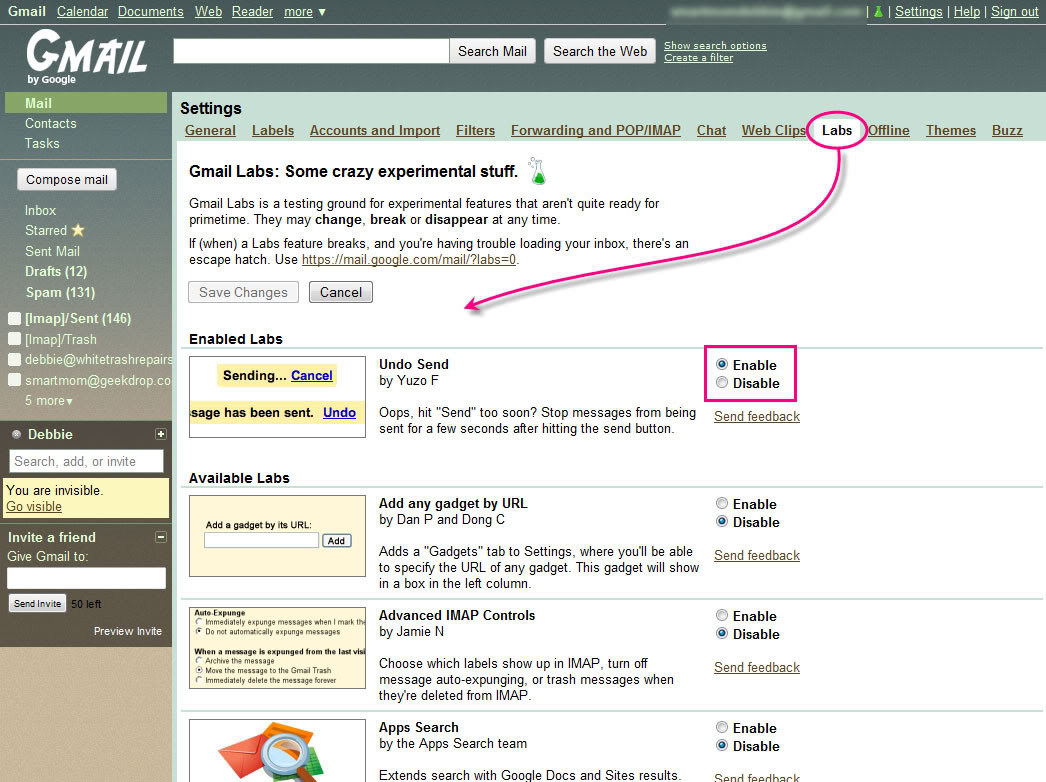The width and height of the screenshot is (1046, 782).
Task: Cancel the Labs changes
Action: click(341, 292)
